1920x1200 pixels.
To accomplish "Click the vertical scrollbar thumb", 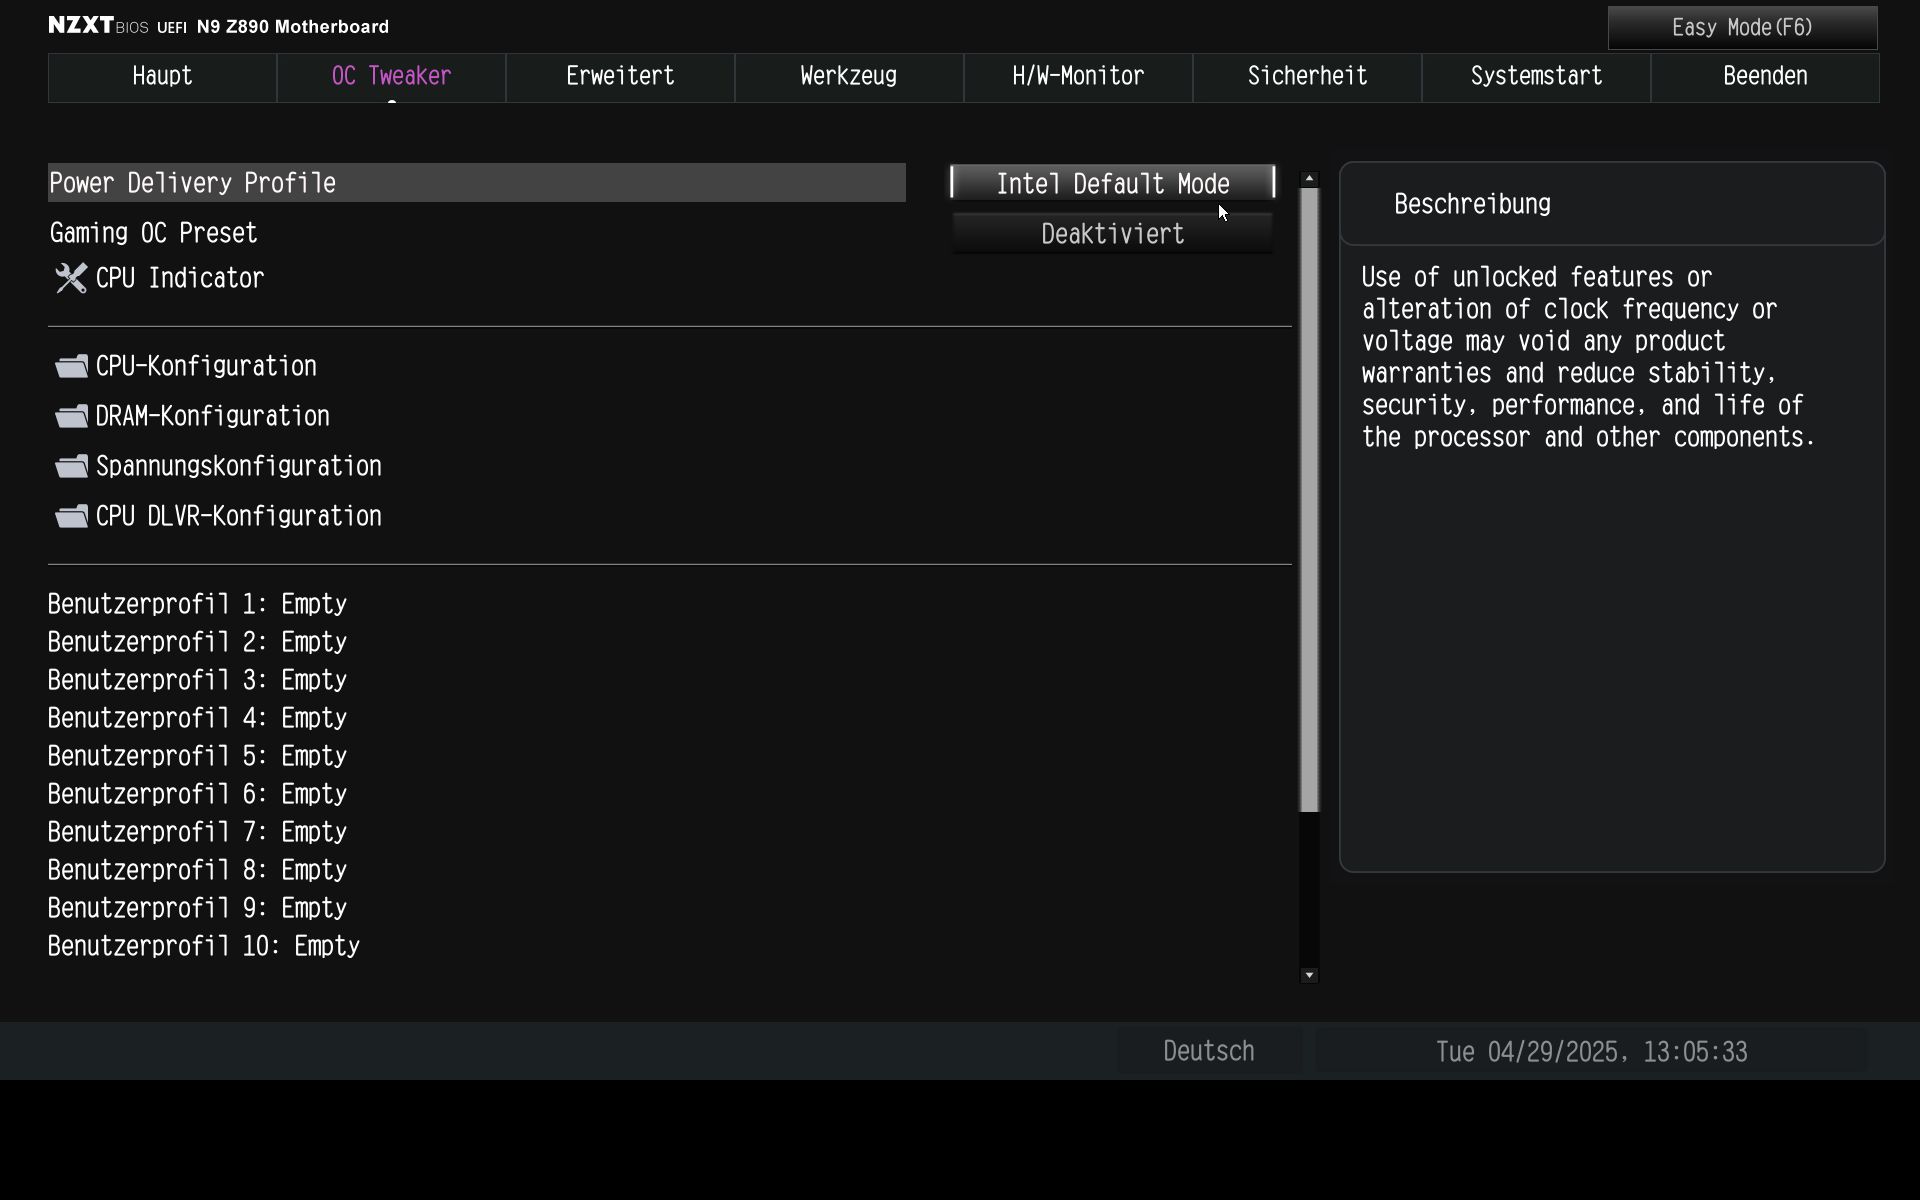I will 1309,500.
